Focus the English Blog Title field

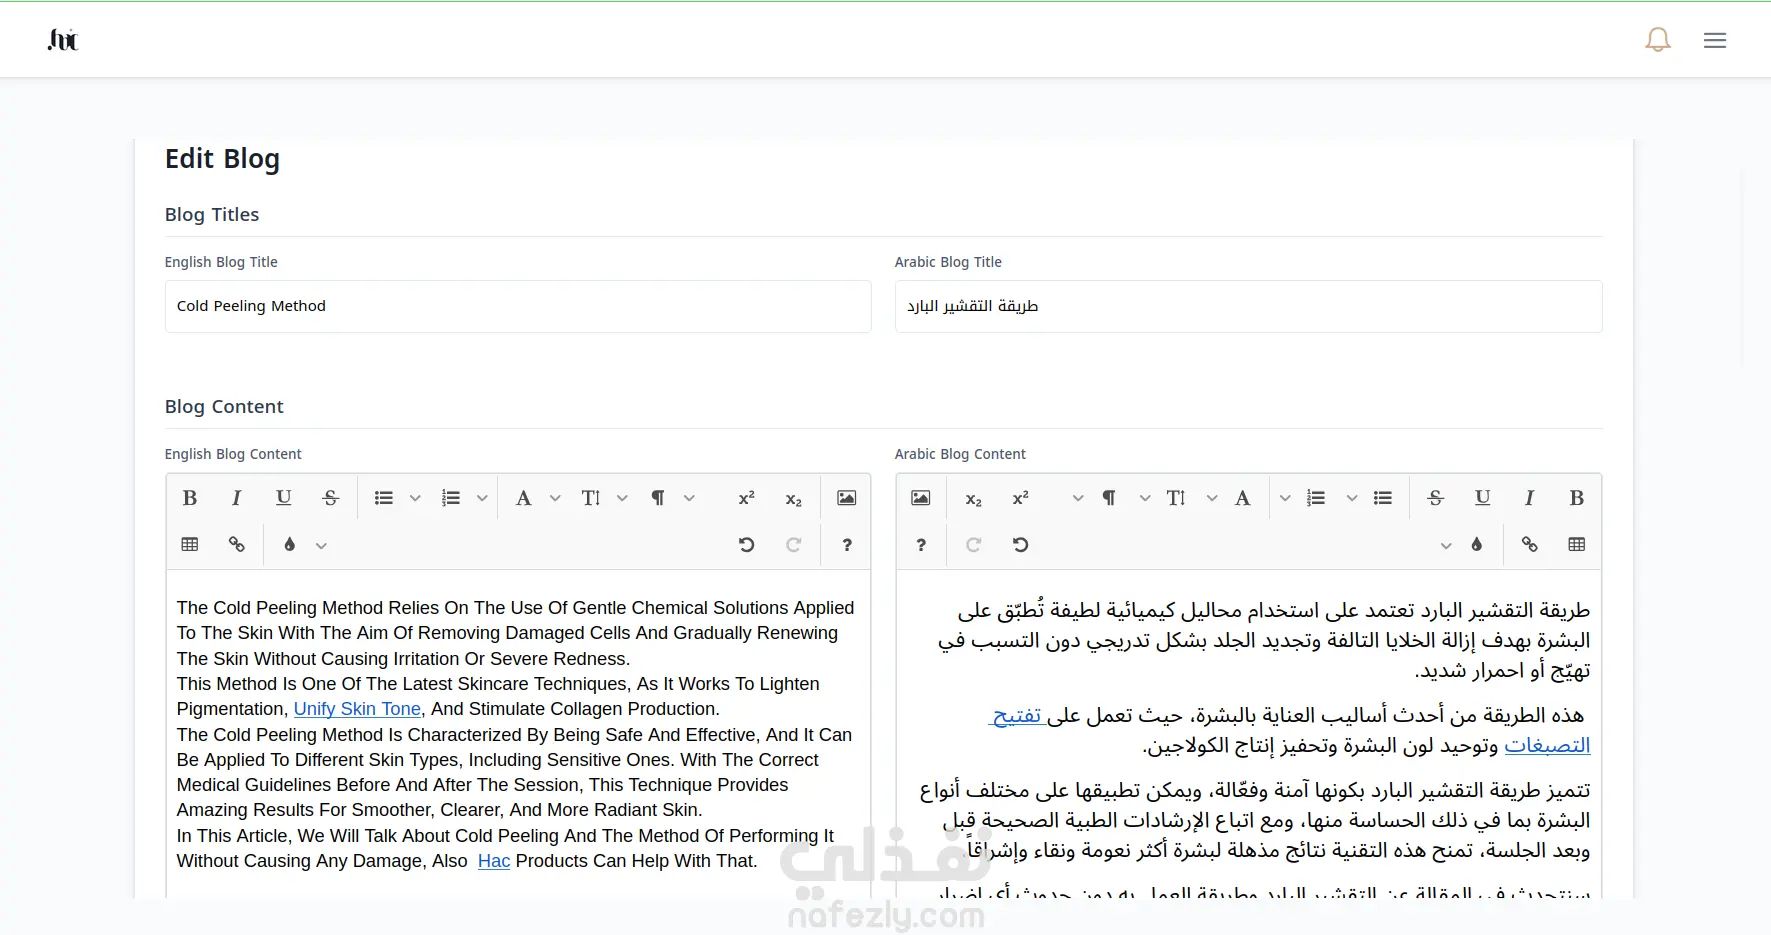coord(518,306)
